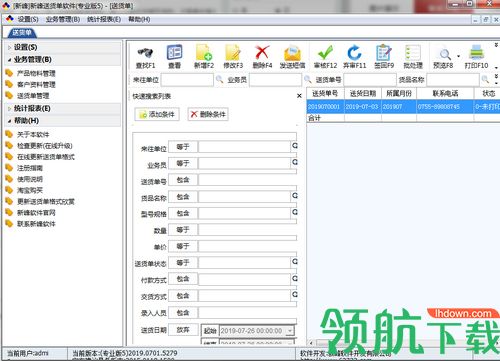This screenshot has width=500, height=361.
Task: Sort by the 联系电话 column header
Action: click(445, 94)
